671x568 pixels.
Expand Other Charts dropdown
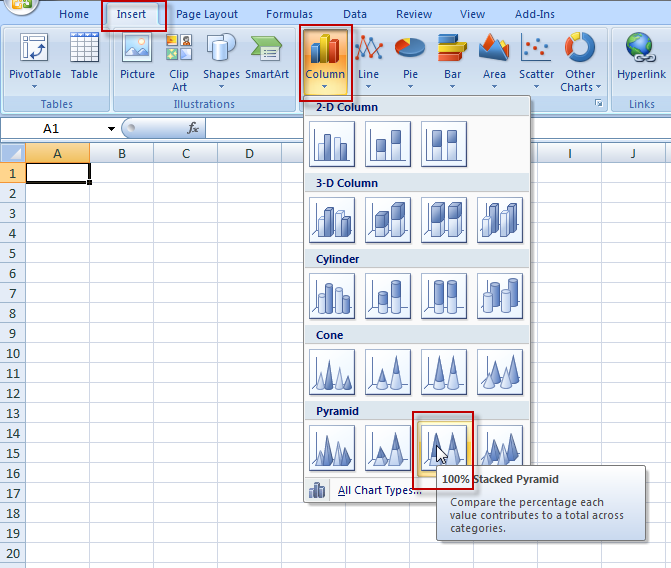coord(580,62)
